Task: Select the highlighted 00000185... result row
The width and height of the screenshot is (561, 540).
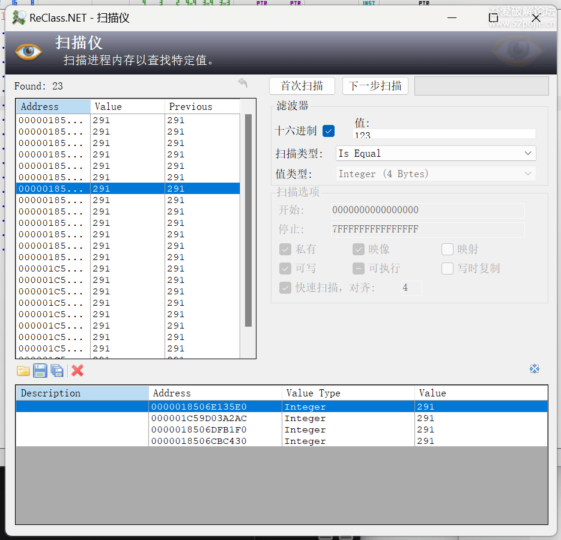Action: point(128,189)
